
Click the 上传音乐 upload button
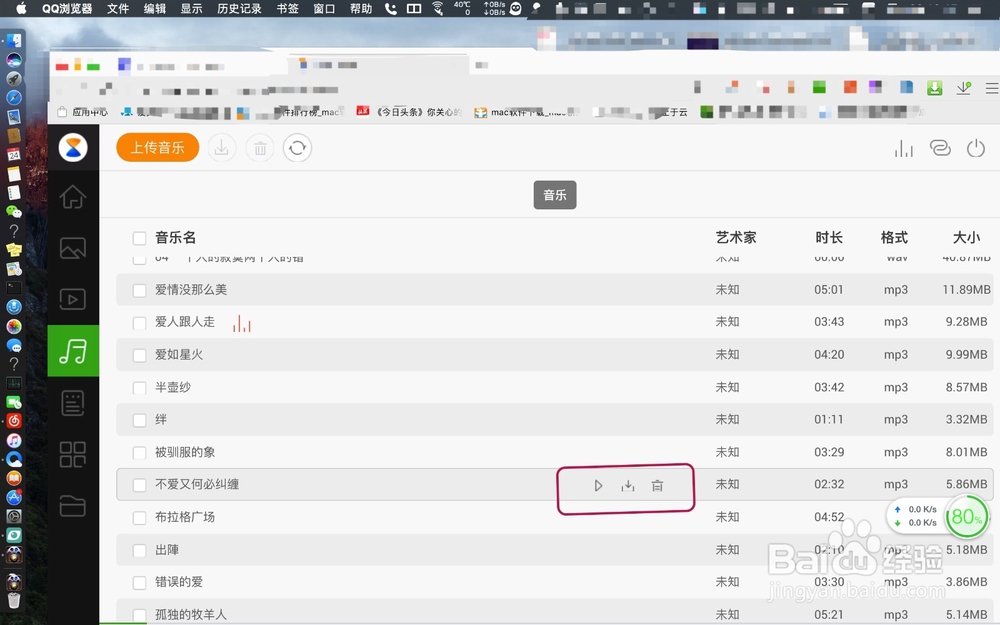(x=158, y=148)
